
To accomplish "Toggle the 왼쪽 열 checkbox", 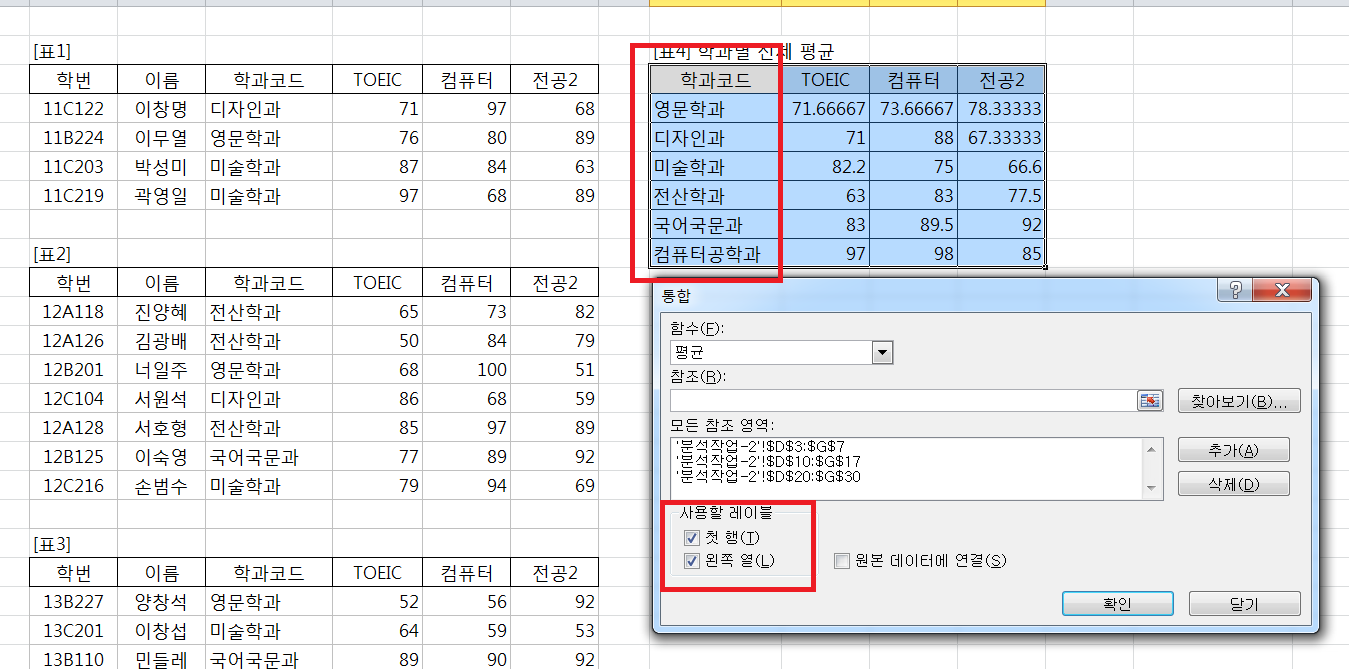I will [692, 561].
